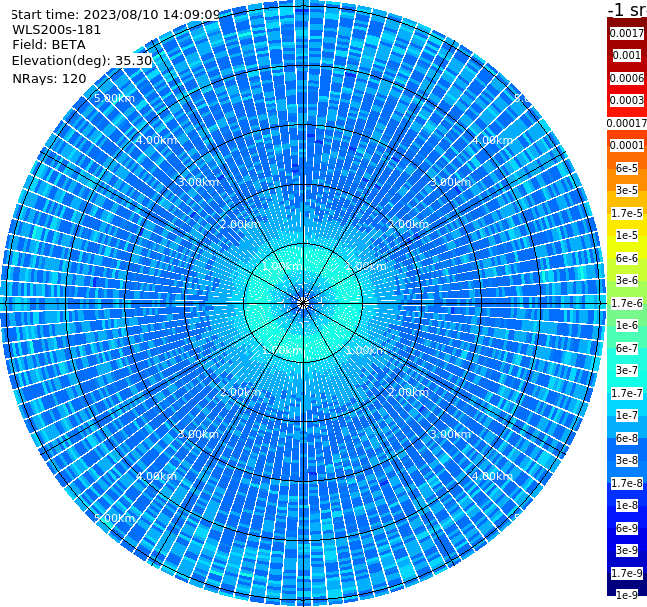This screenshot has width=647, height=607.
Task: Pick the 1.7e-5 colorbar value
Action: 627,213
